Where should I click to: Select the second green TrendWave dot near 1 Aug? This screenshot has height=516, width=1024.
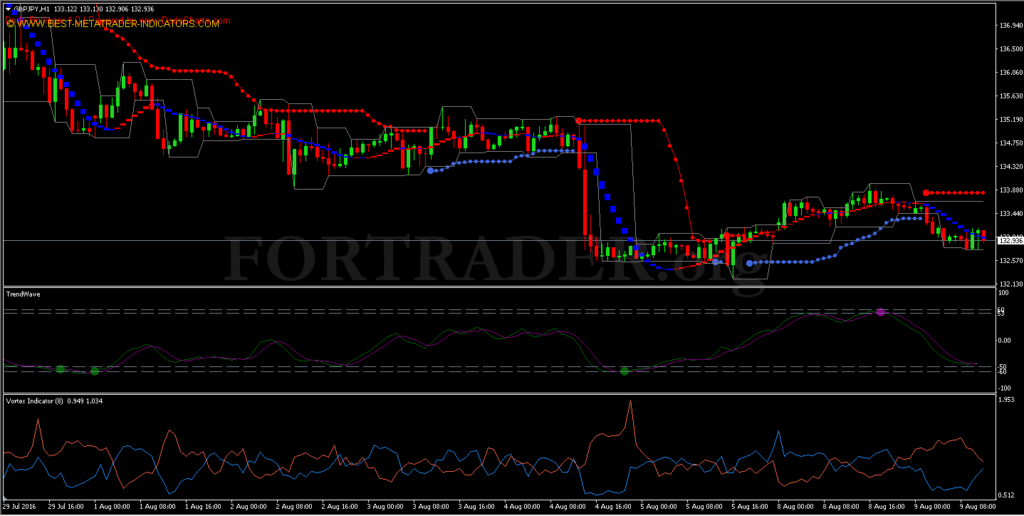coord(95,372)
